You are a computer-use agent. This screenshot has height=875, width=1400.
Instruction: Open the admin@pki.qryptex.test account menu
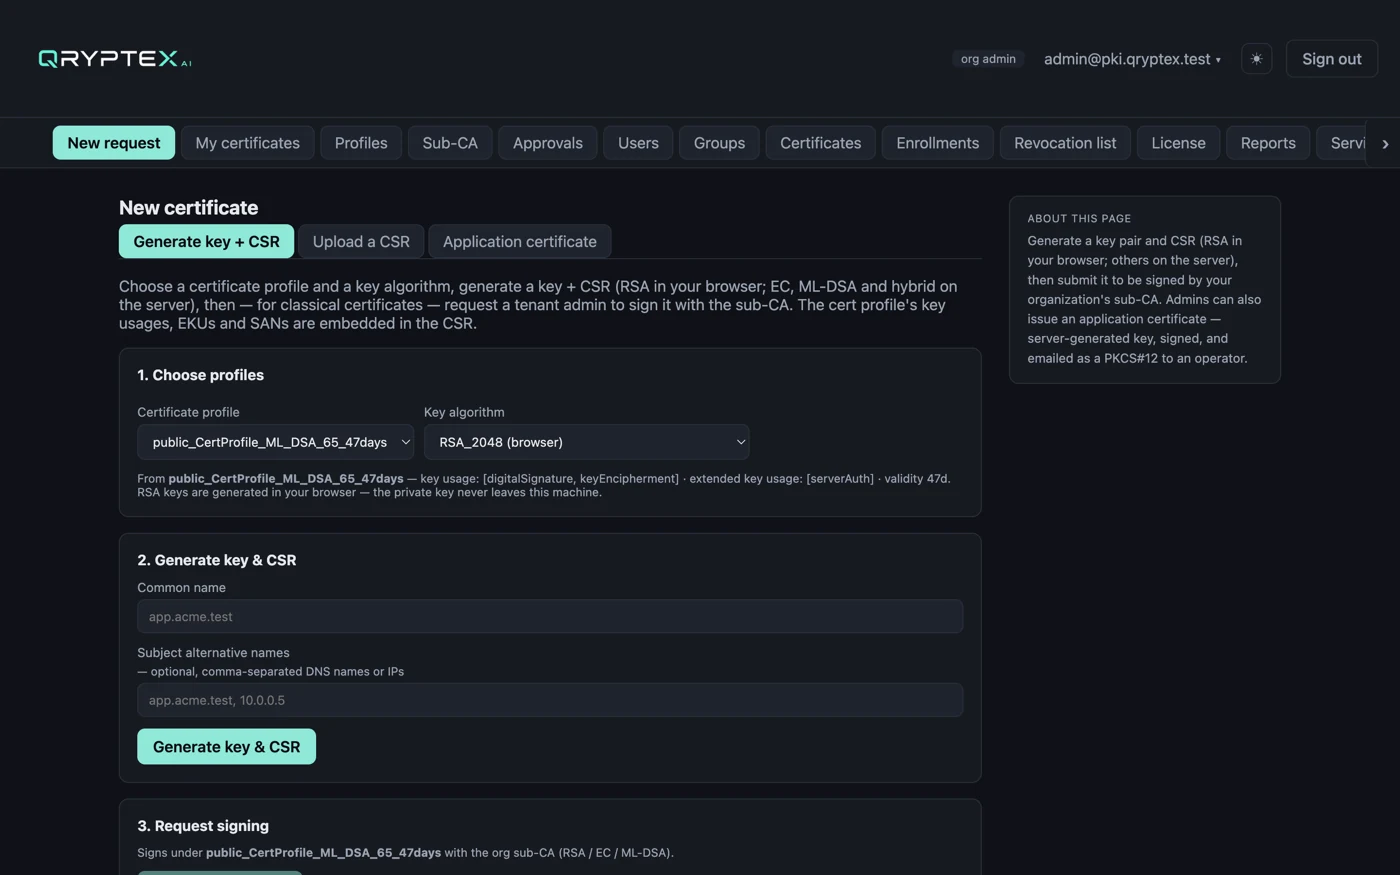coord(1132,59)
